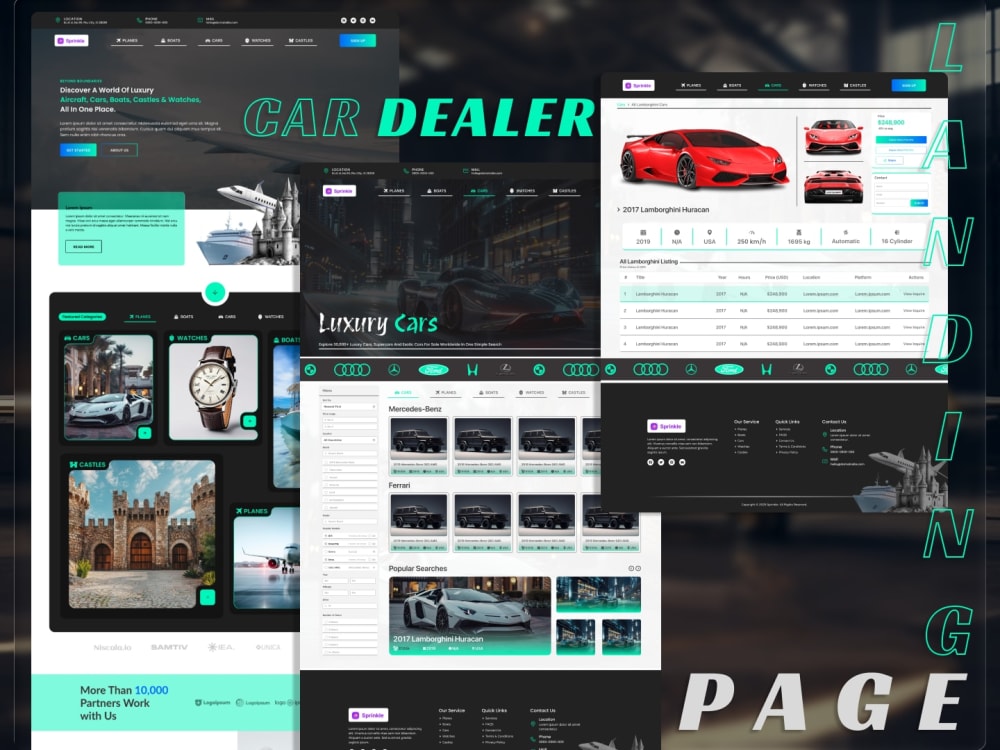Viewport: 1000px width, 750px height.
Task: Click the calendar icon above 2019
Action: 643,232
